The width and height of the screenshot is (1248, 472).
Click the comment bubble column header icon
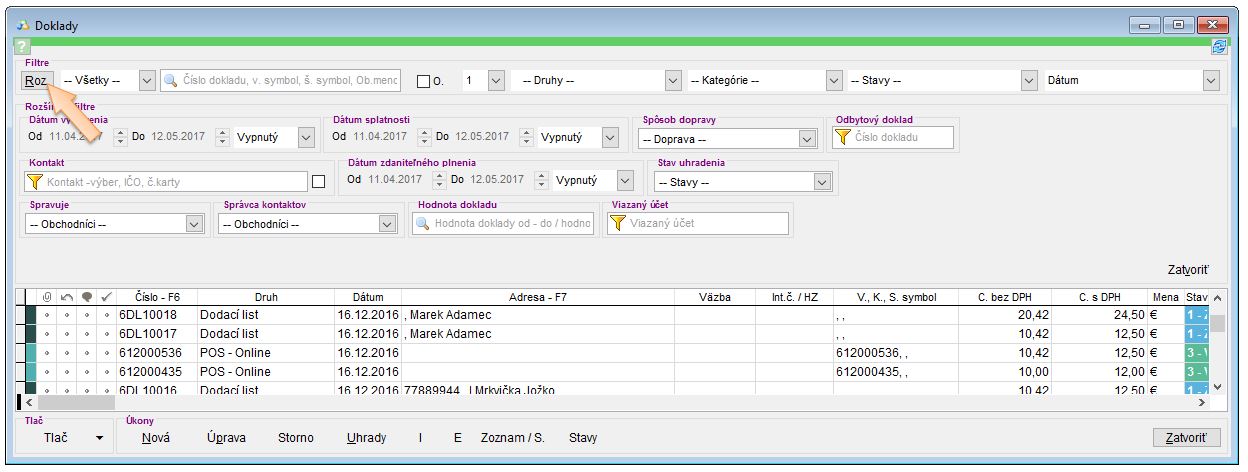(x=87, y=297)
